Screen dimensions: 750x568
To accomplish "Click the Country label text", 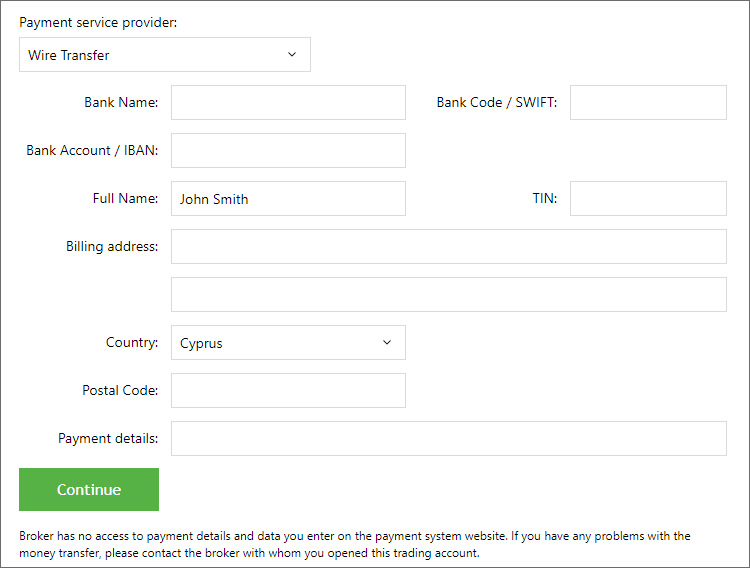I will coord(132,343).
